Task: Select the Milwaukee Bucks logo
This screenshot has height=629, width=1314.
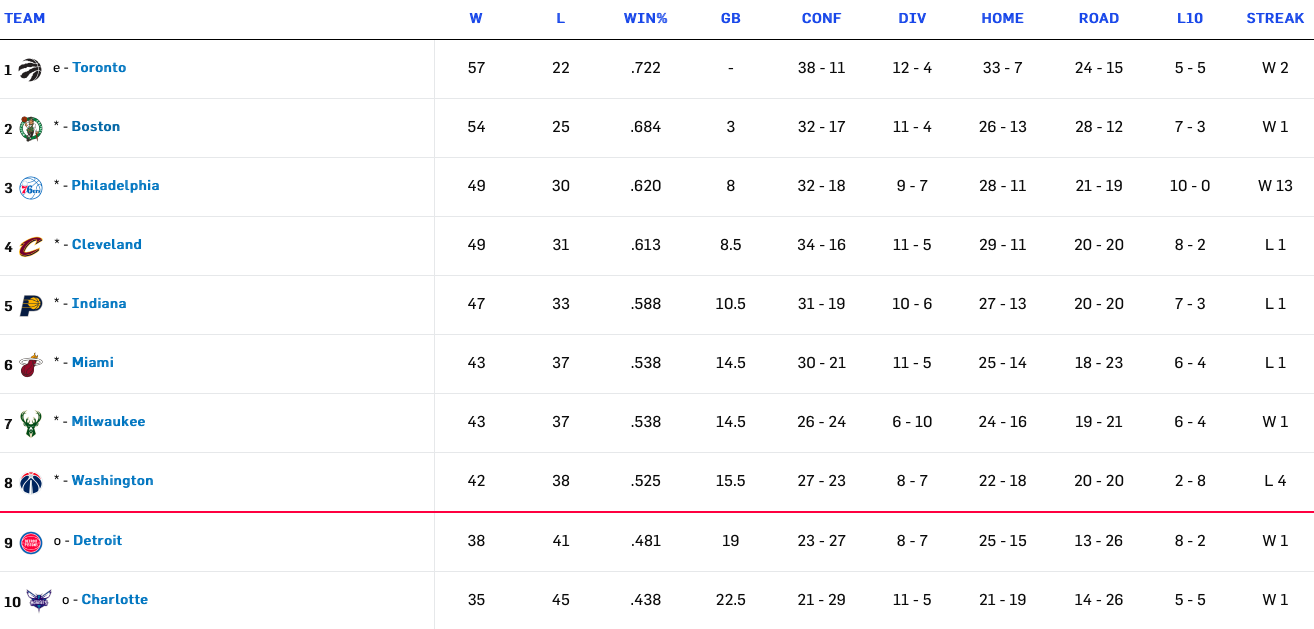Action: [30, 423]
